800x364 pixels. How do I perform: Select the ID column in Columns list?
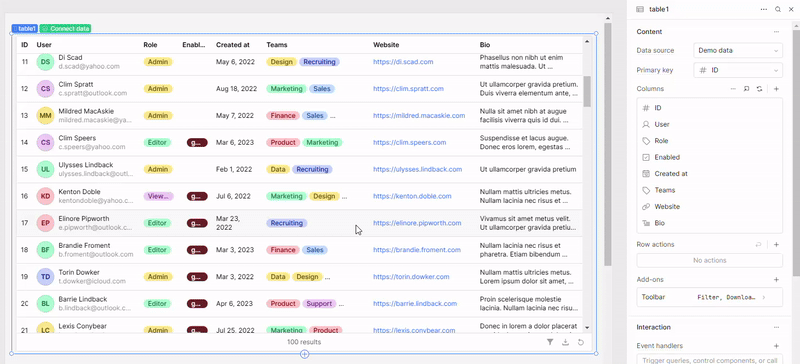tap(710, 108)
